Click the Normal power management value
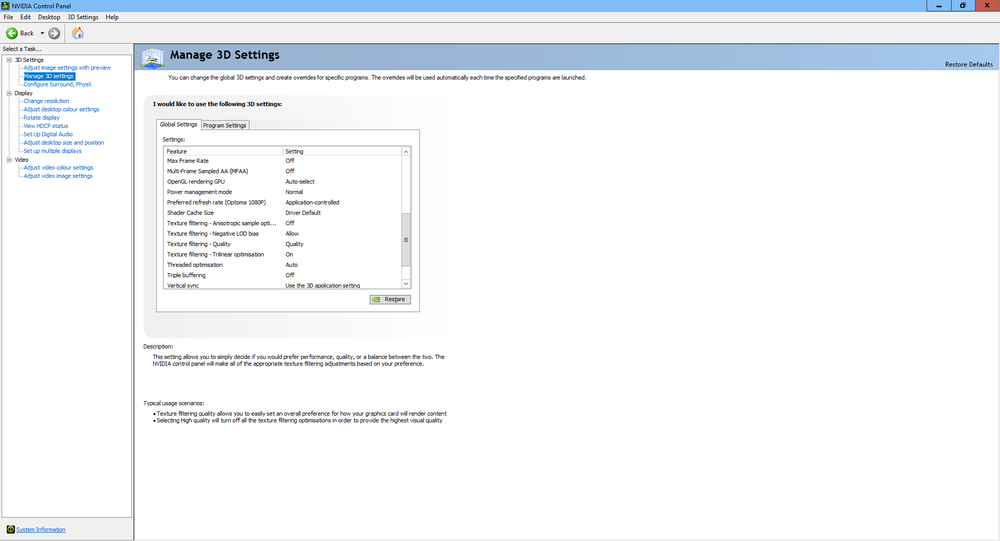This screenshot has width=1000, height=541. [x=294, y=192]
